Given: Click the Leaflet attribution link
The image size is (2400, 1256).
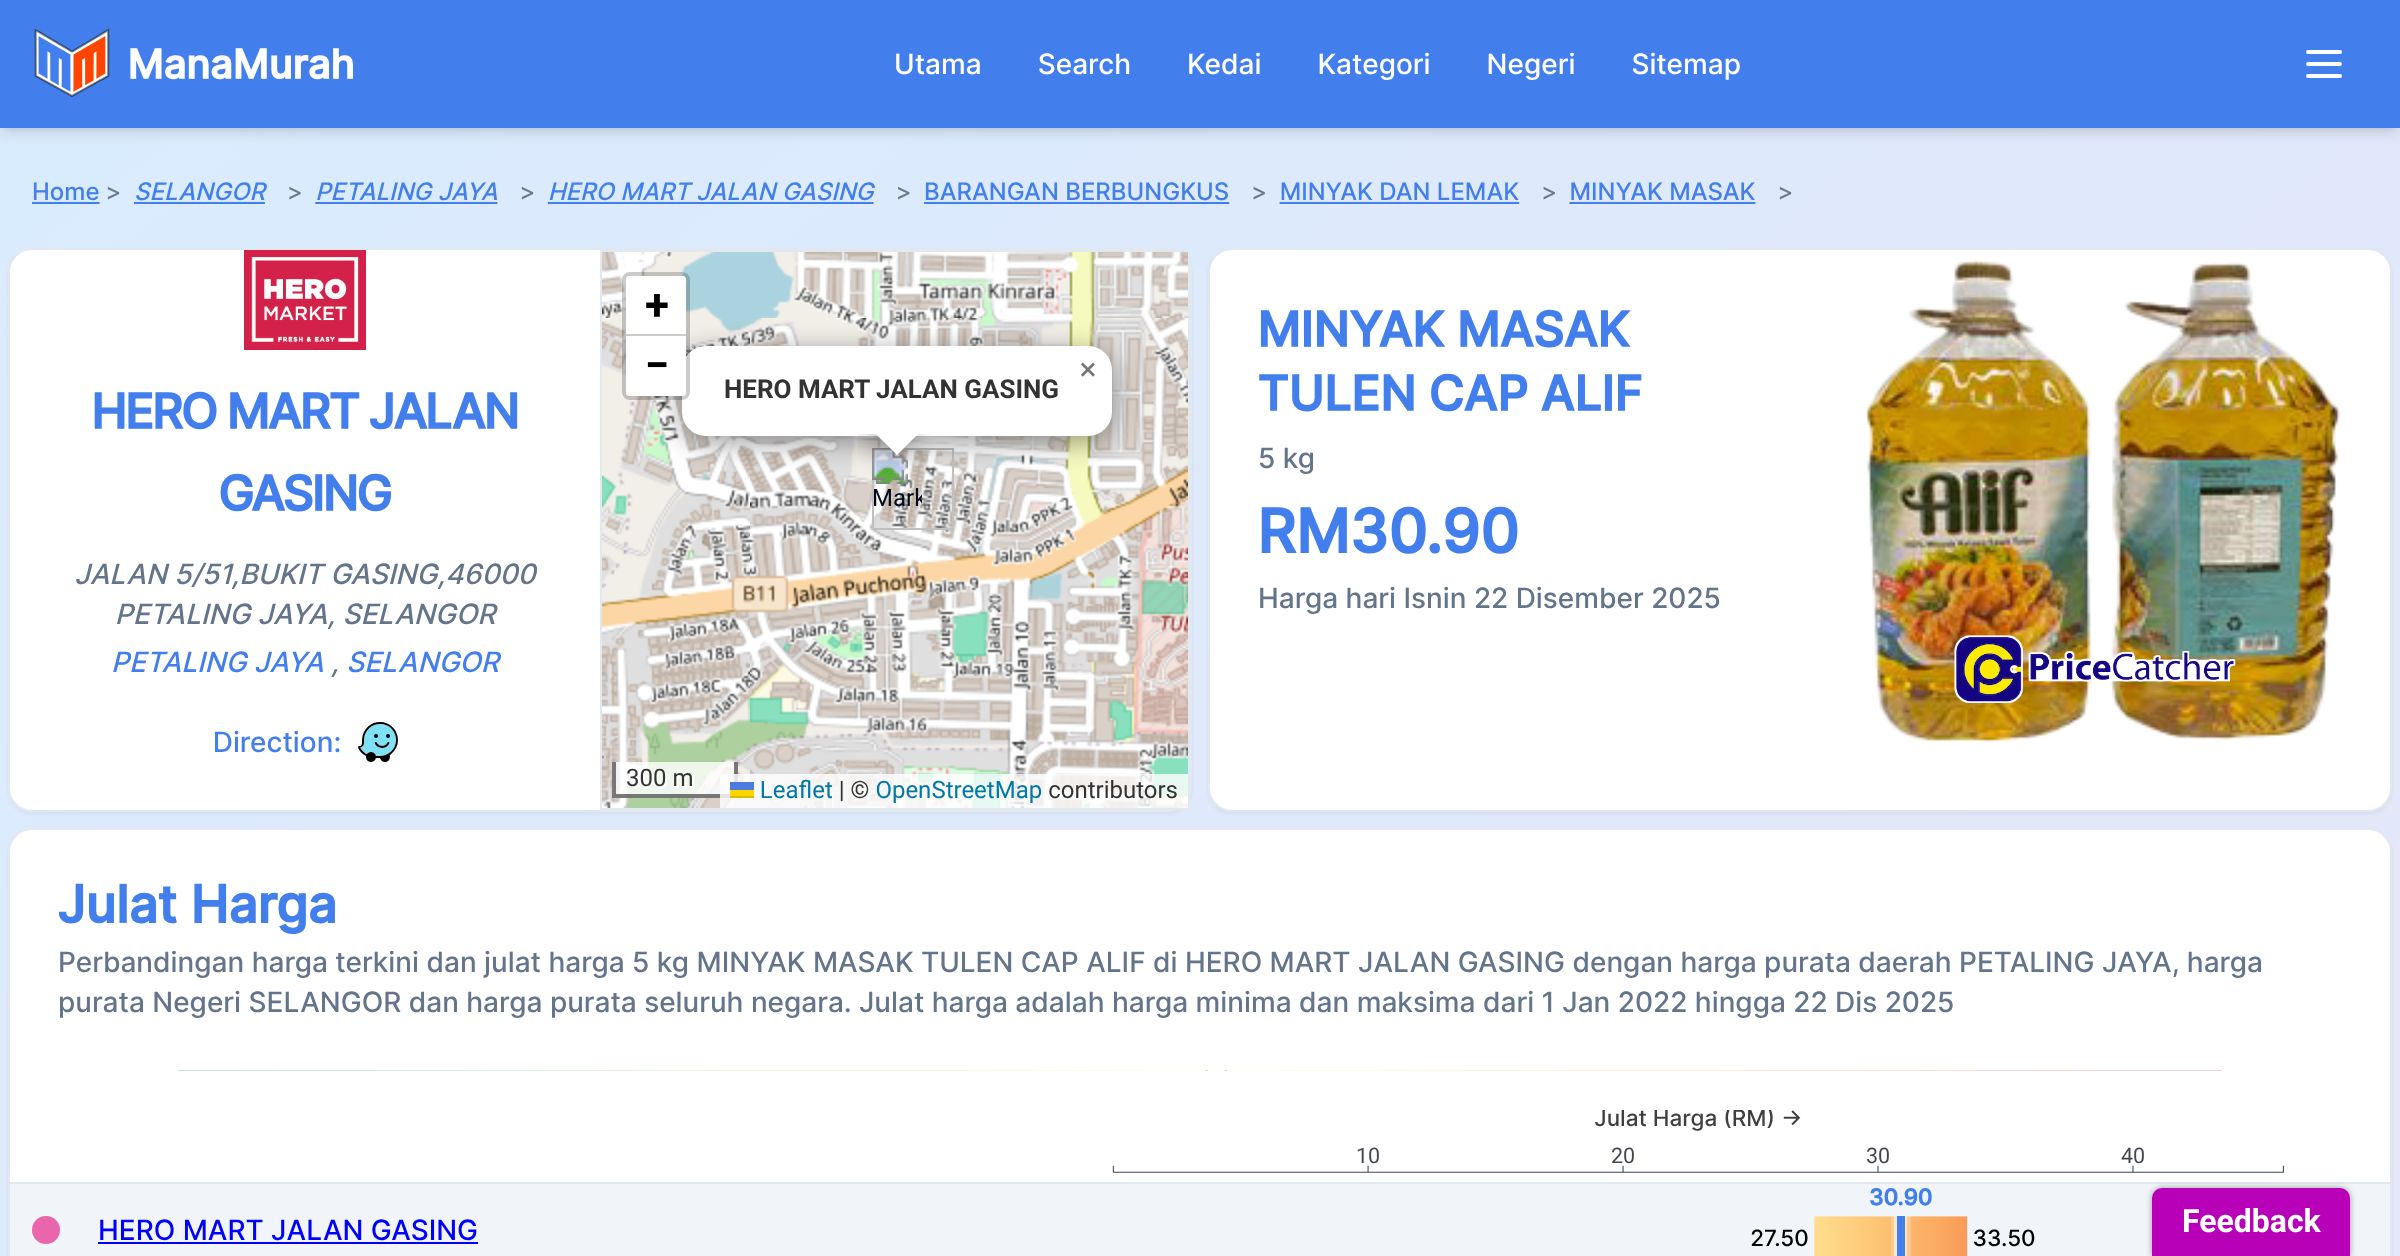Looking at the screenshot, I should pos(795,790).
